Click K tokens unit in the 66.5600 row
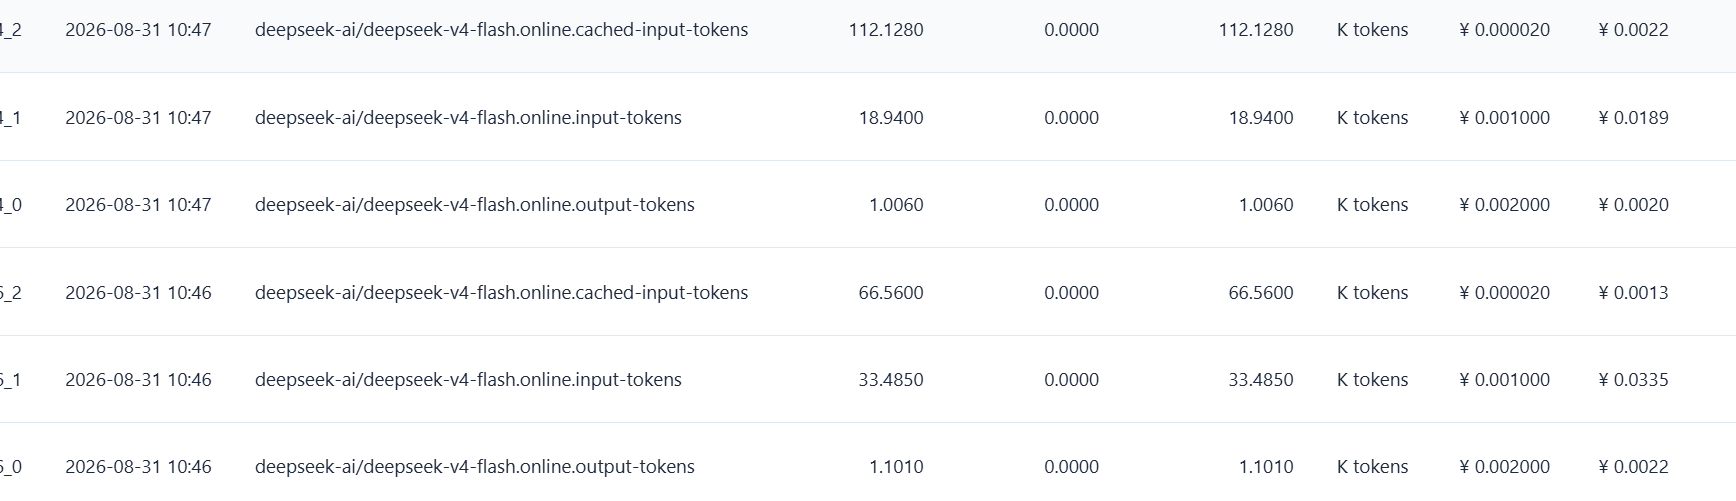This screenshot has height=501, width=1736. pyautogui.click(x=1372, y=293)
